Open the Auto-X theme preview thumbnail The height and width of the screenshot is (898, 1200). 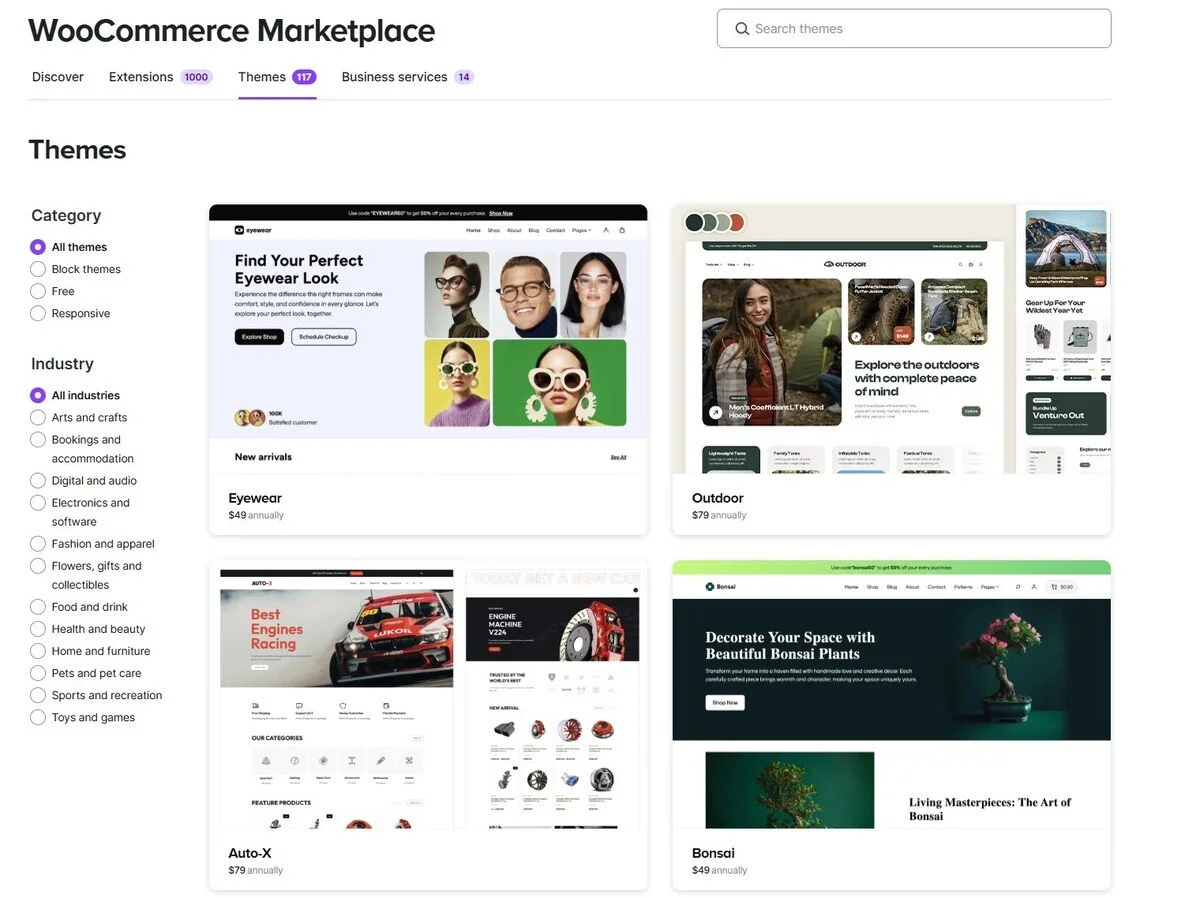pyautogui.click(x=428, y=695)
